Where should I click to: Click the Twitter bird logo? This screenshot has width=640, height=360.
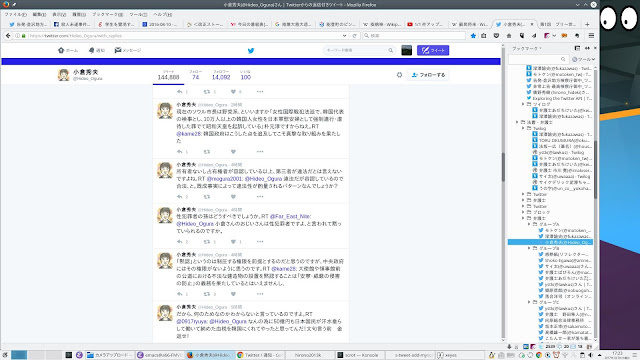(251, 51)
